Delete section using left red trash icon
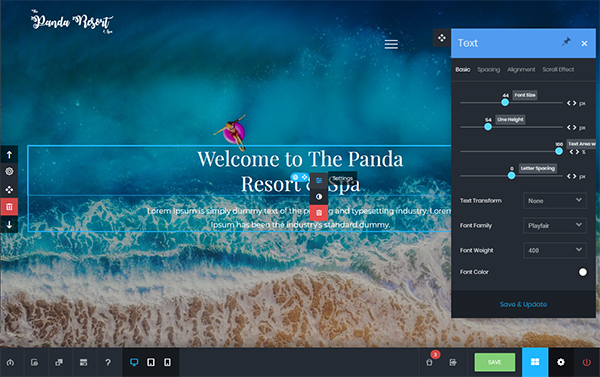Screen dimensions: 600x377 [9, 207]
